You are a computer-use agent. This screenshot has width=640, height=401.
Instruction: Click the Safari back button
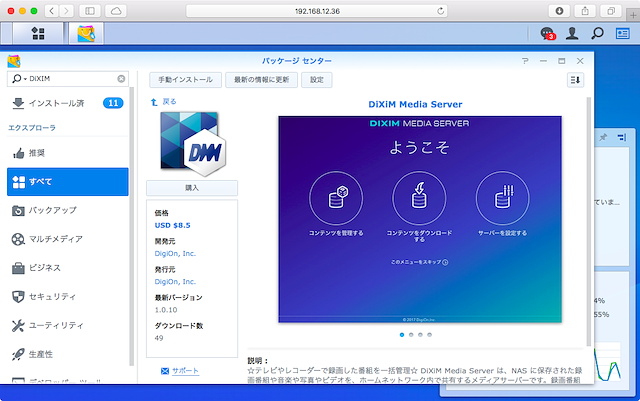51,11
